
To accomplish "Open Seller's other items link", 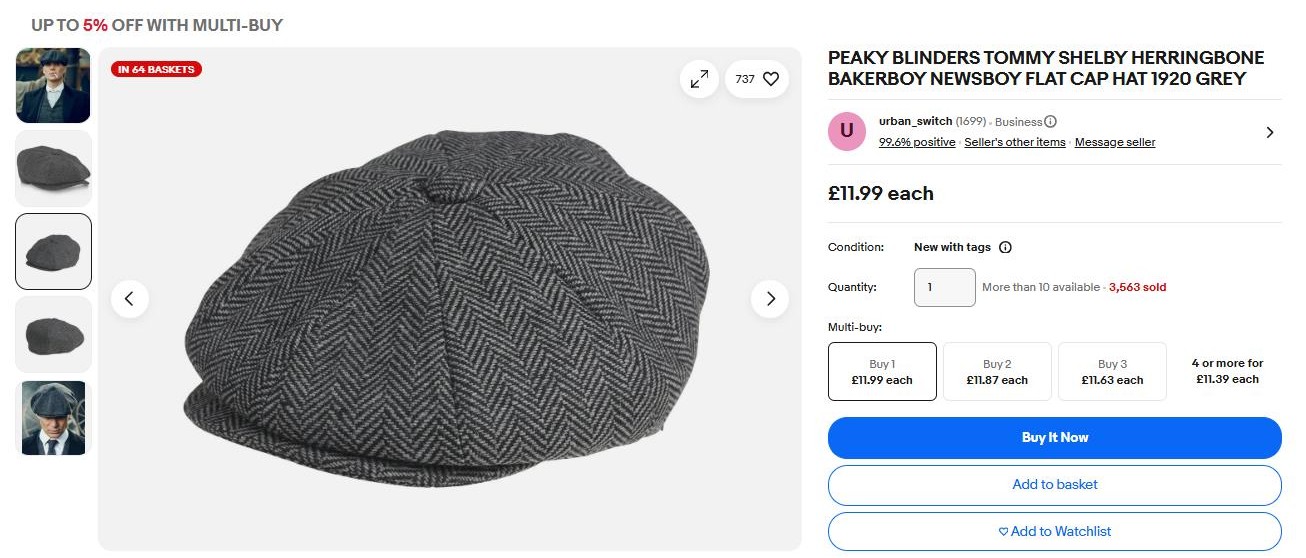I will pos(1014,142).
